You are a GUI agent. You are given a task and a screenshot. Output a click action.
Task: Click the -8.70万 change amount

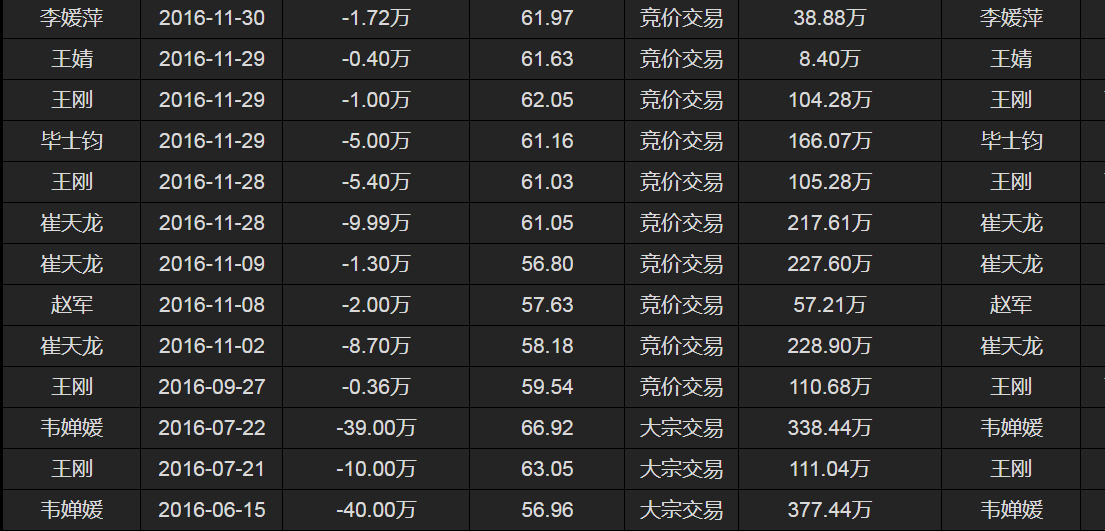pyautogui.click(x=376, y=346)
